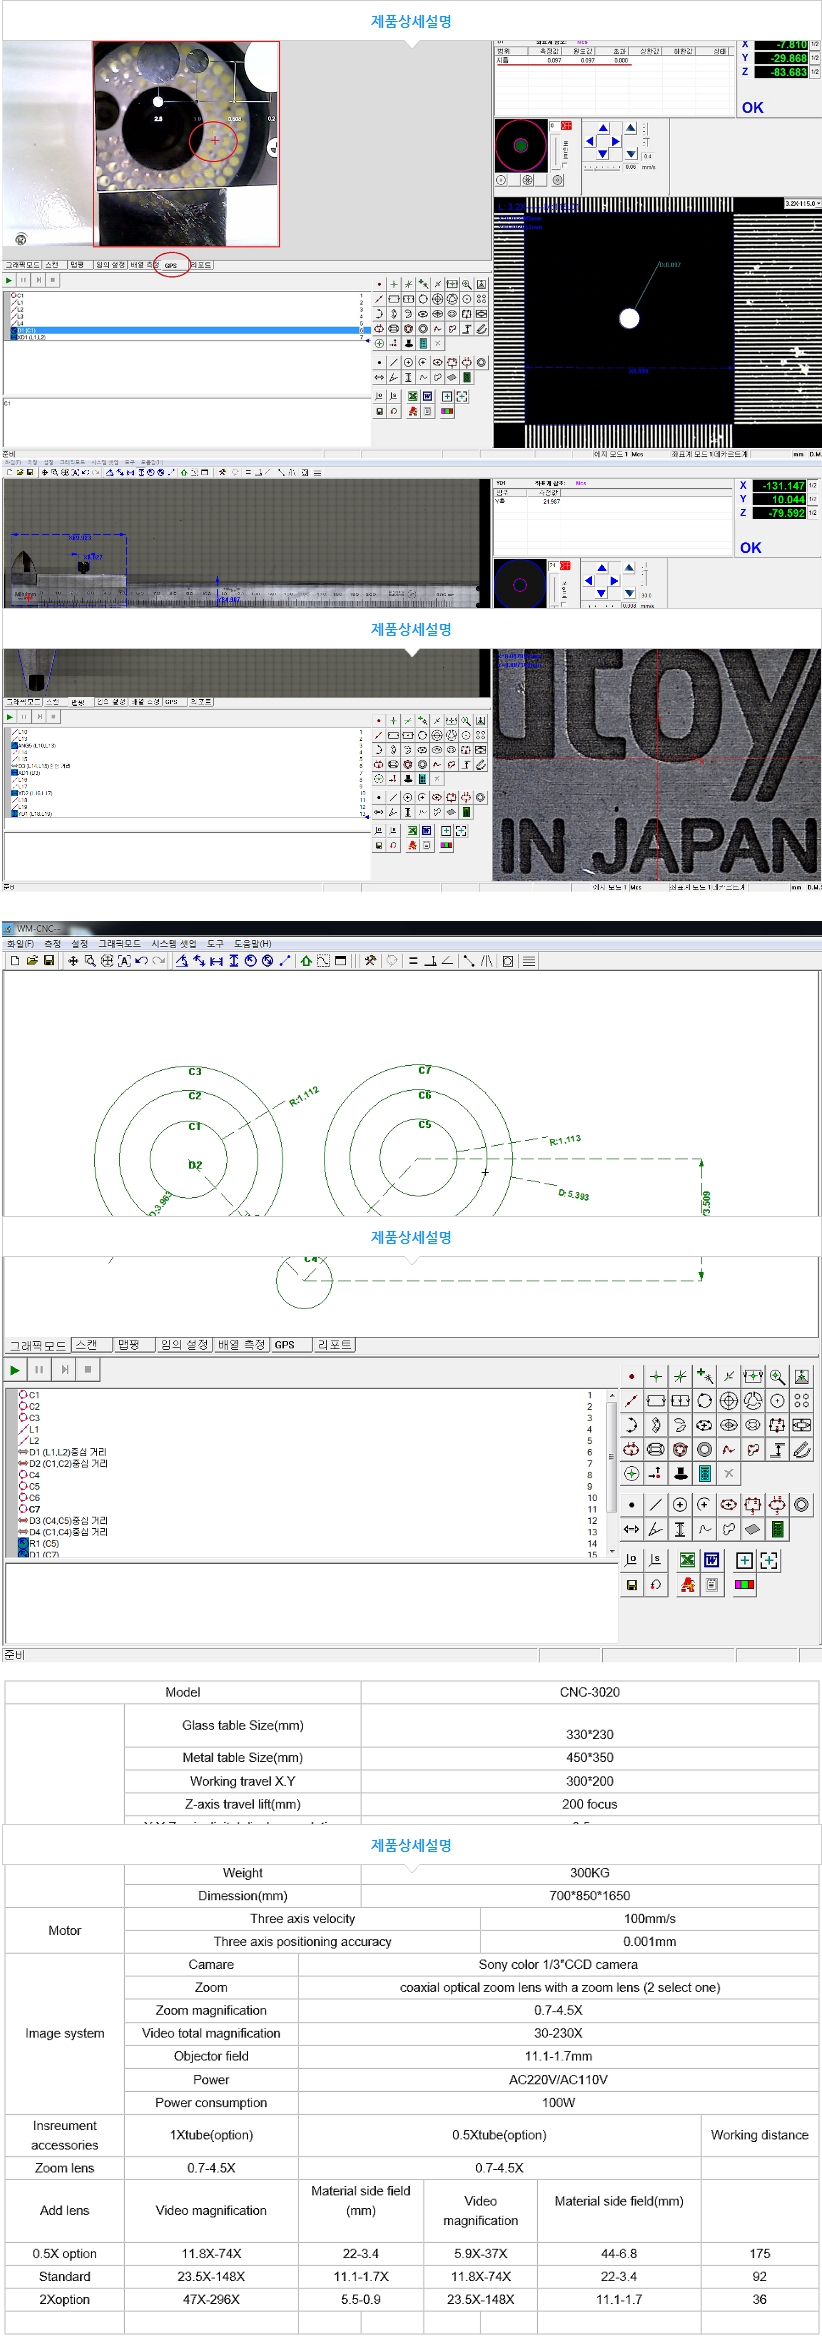Click the Stop button above the C1 list

coord(88,1369)
